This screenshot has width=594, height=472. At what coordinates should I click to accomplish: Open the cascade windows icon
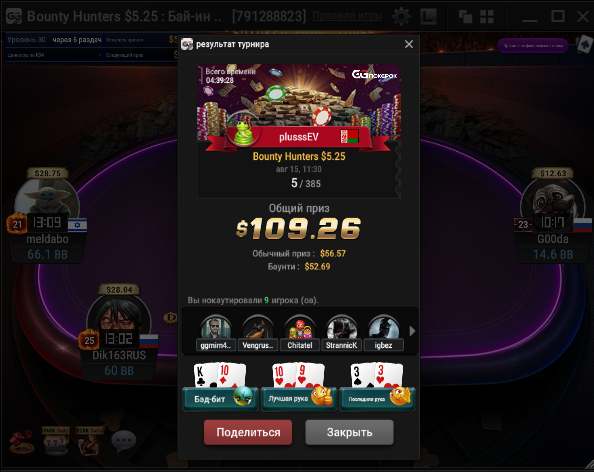click(465, 17)
